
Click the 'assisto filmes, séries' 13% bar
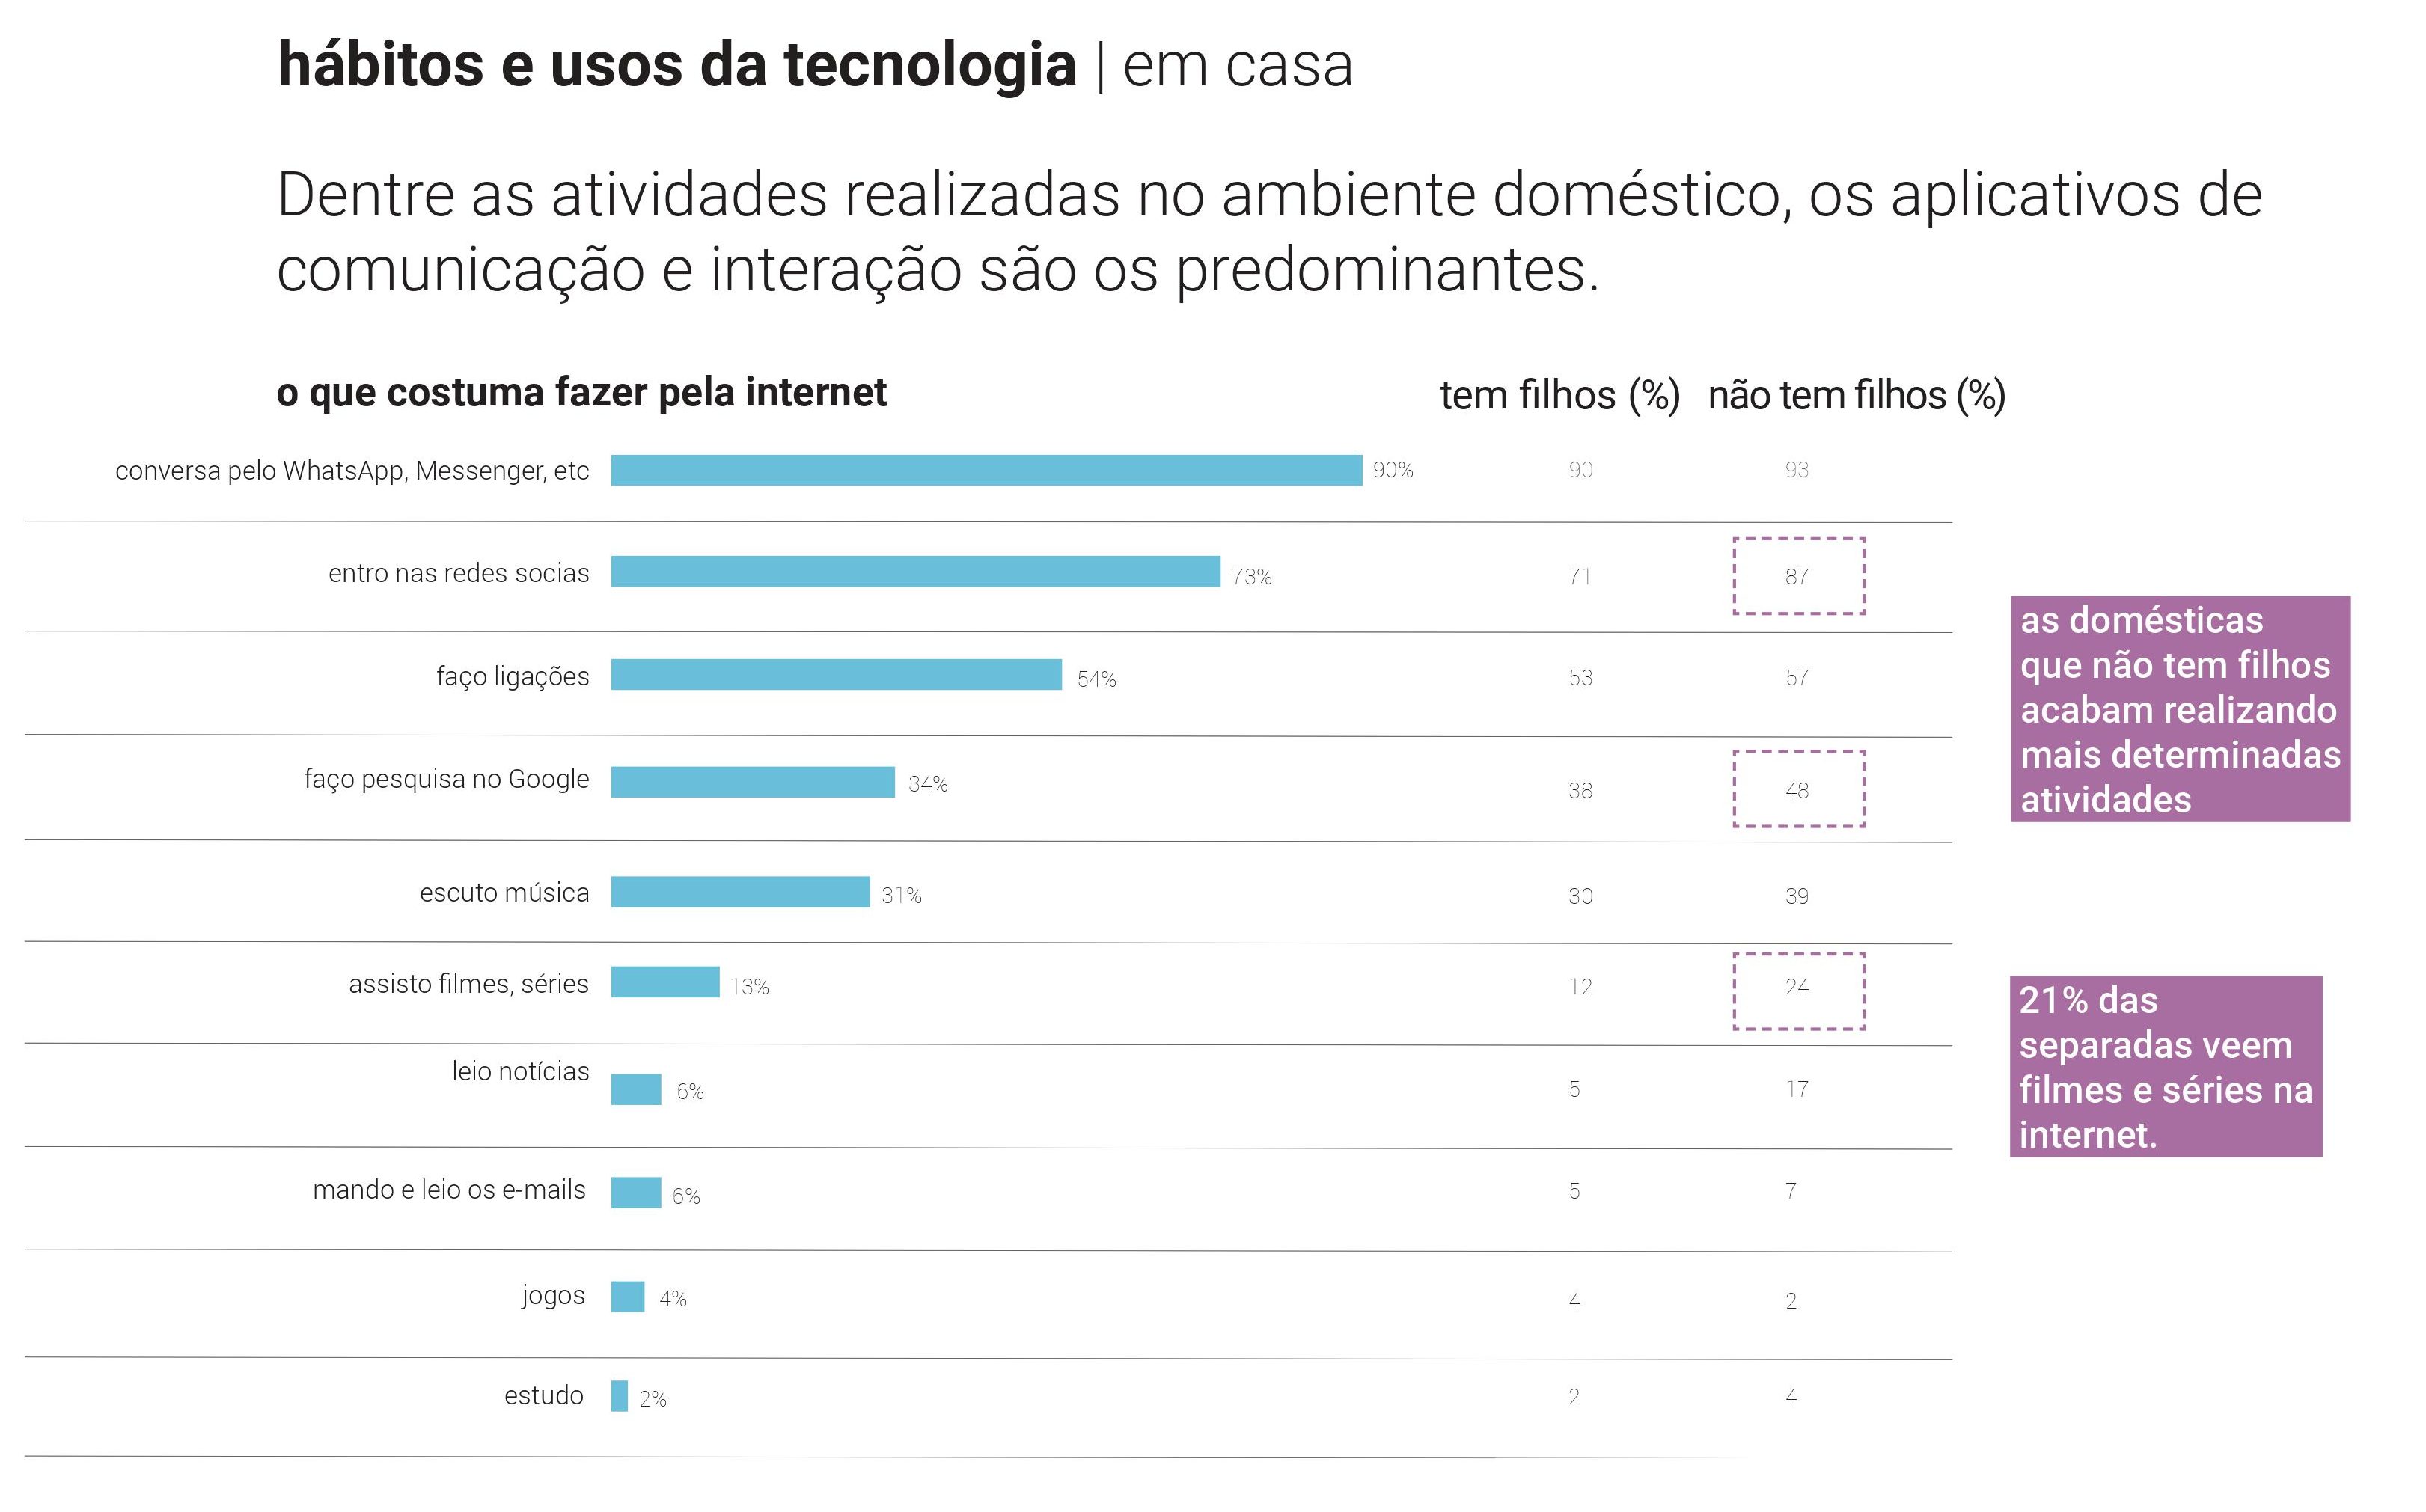[x=665, y=982]
